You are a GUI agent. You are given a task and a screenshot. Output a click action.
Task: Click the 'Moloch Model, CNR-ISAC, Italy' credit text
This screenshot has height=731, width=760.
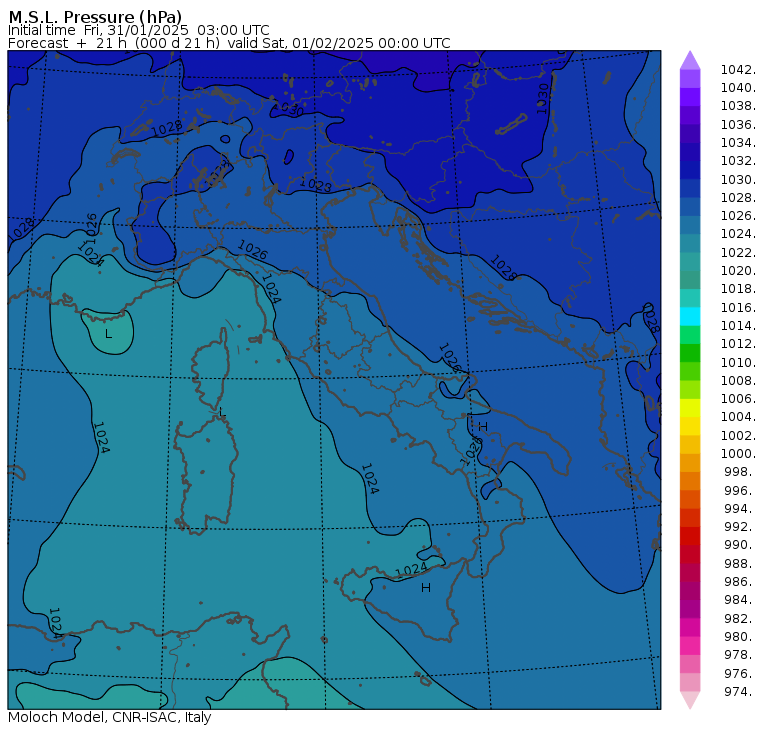click(110, 717)
